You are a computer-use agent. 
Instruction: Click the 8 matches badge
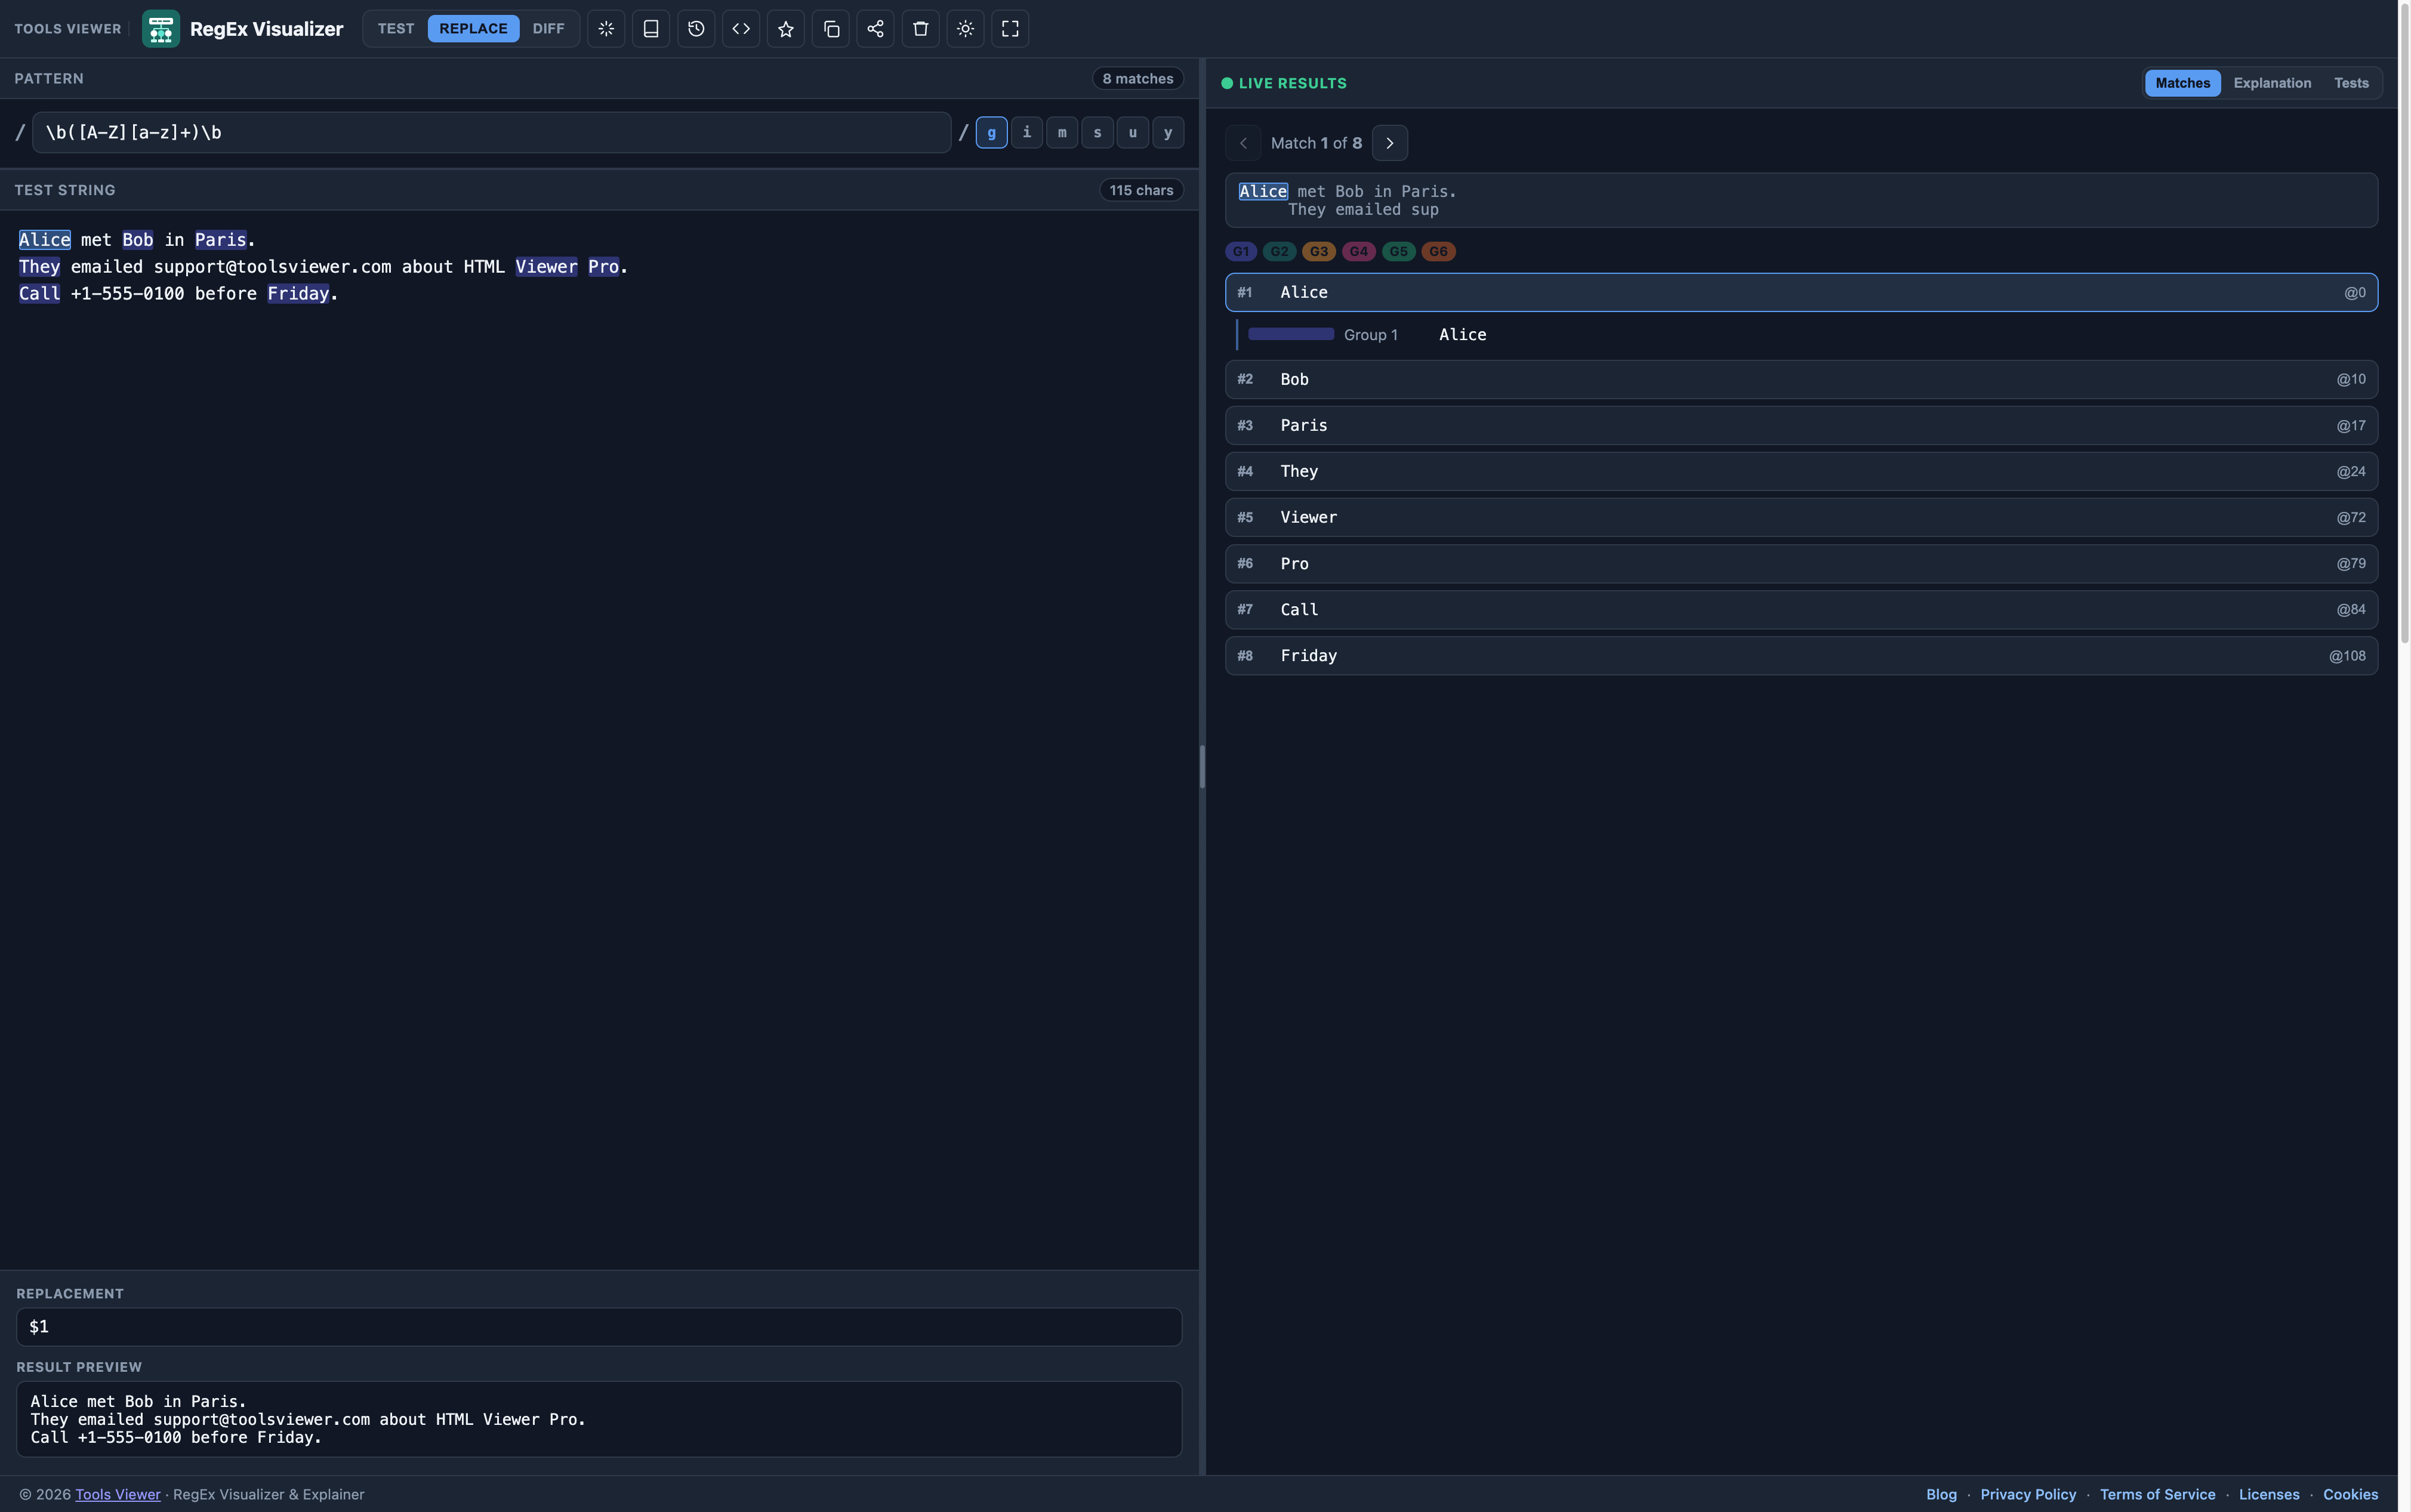(1138, 79)
